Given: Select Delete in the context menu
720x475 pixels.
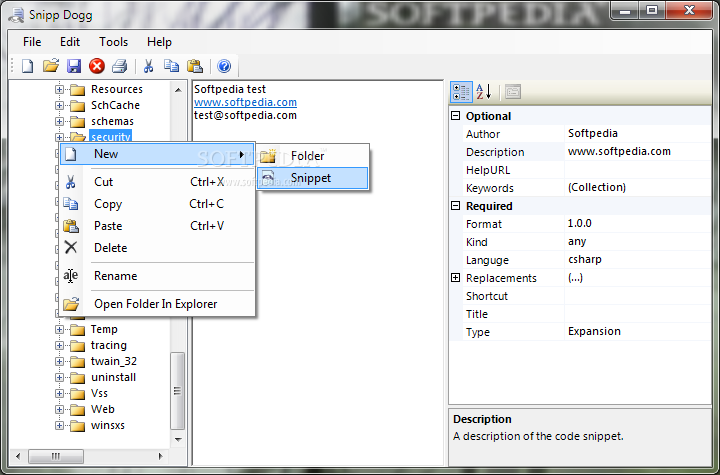Looking at the screenshot, I should pos(157,248).
